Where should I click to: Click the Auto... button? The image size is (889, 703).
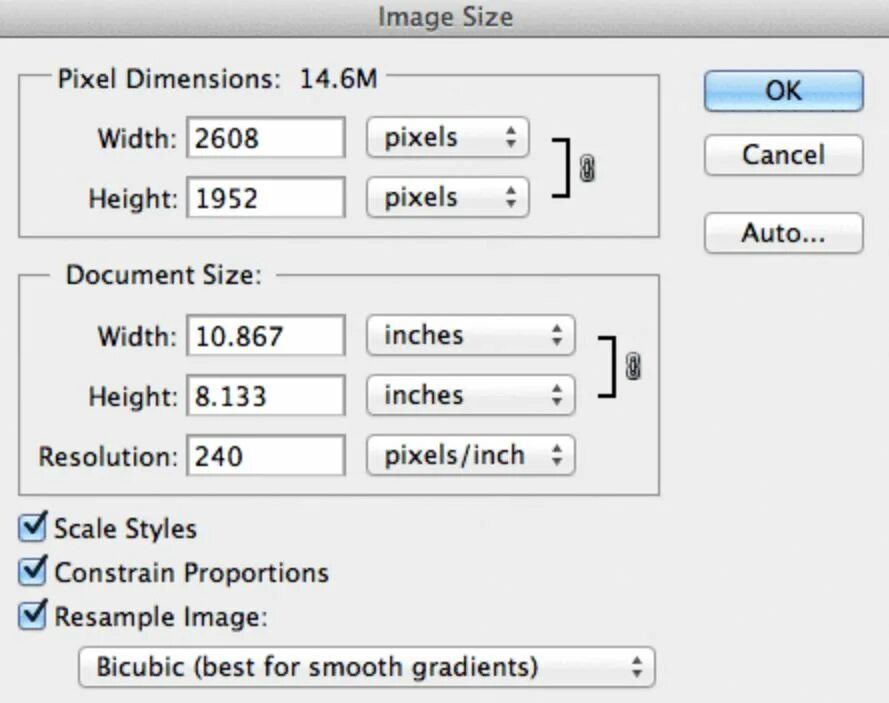tap(783, 234)
